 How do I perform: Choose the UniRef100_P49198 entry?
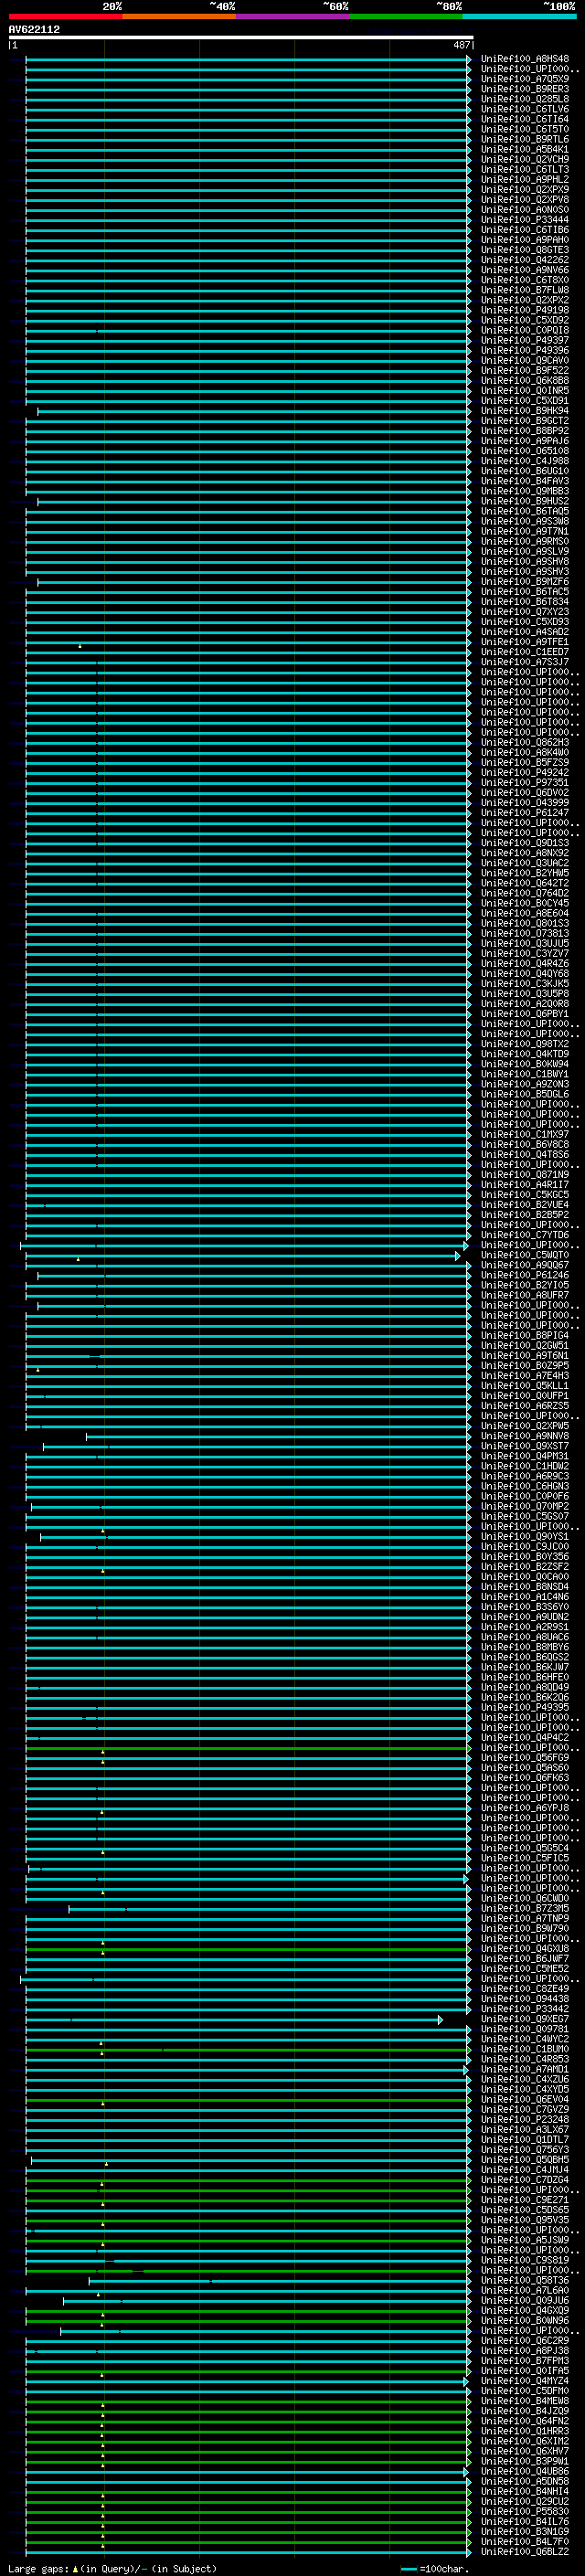pyautogui.click(x=524, y=310)
